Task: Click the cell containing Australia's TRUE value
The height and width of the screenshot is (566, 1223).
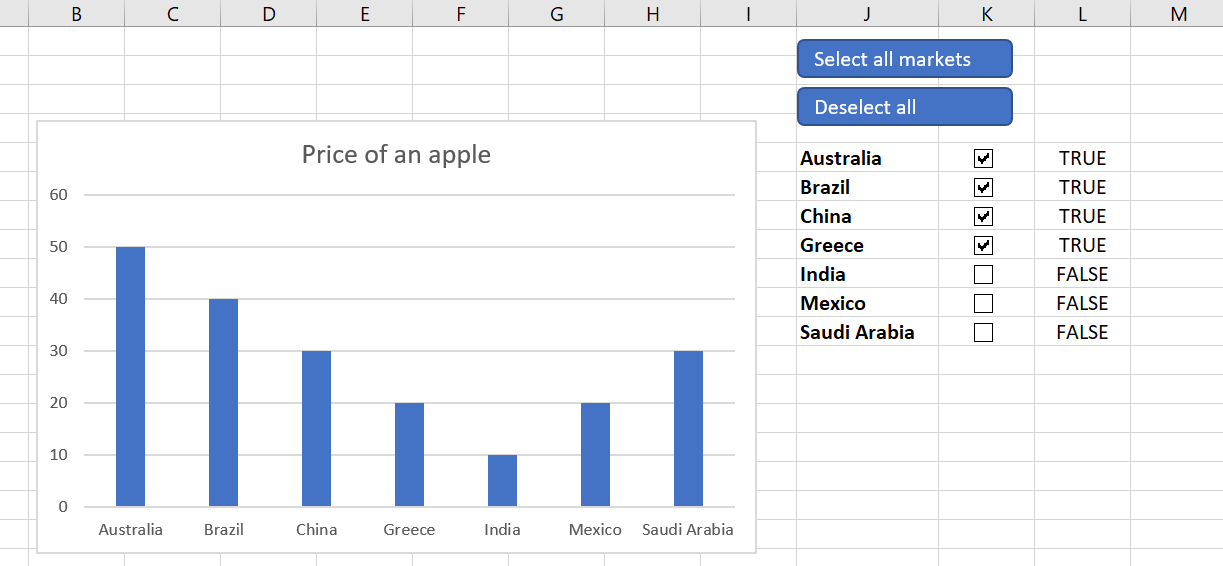Action: tap(1082, 158)
